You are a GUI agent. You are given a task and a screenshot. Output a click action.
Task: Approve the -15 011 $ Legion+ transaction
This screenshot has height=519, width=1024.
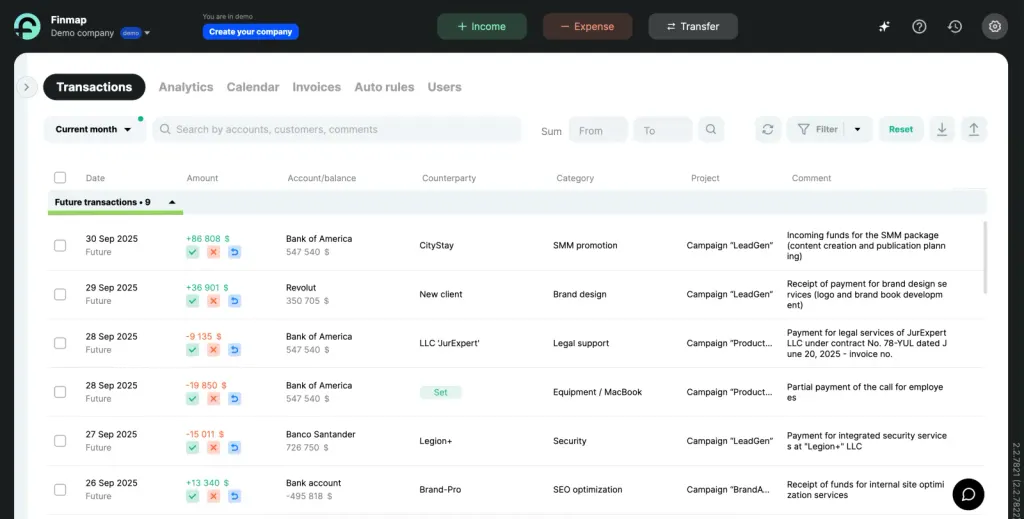click(x=192, y=448)
